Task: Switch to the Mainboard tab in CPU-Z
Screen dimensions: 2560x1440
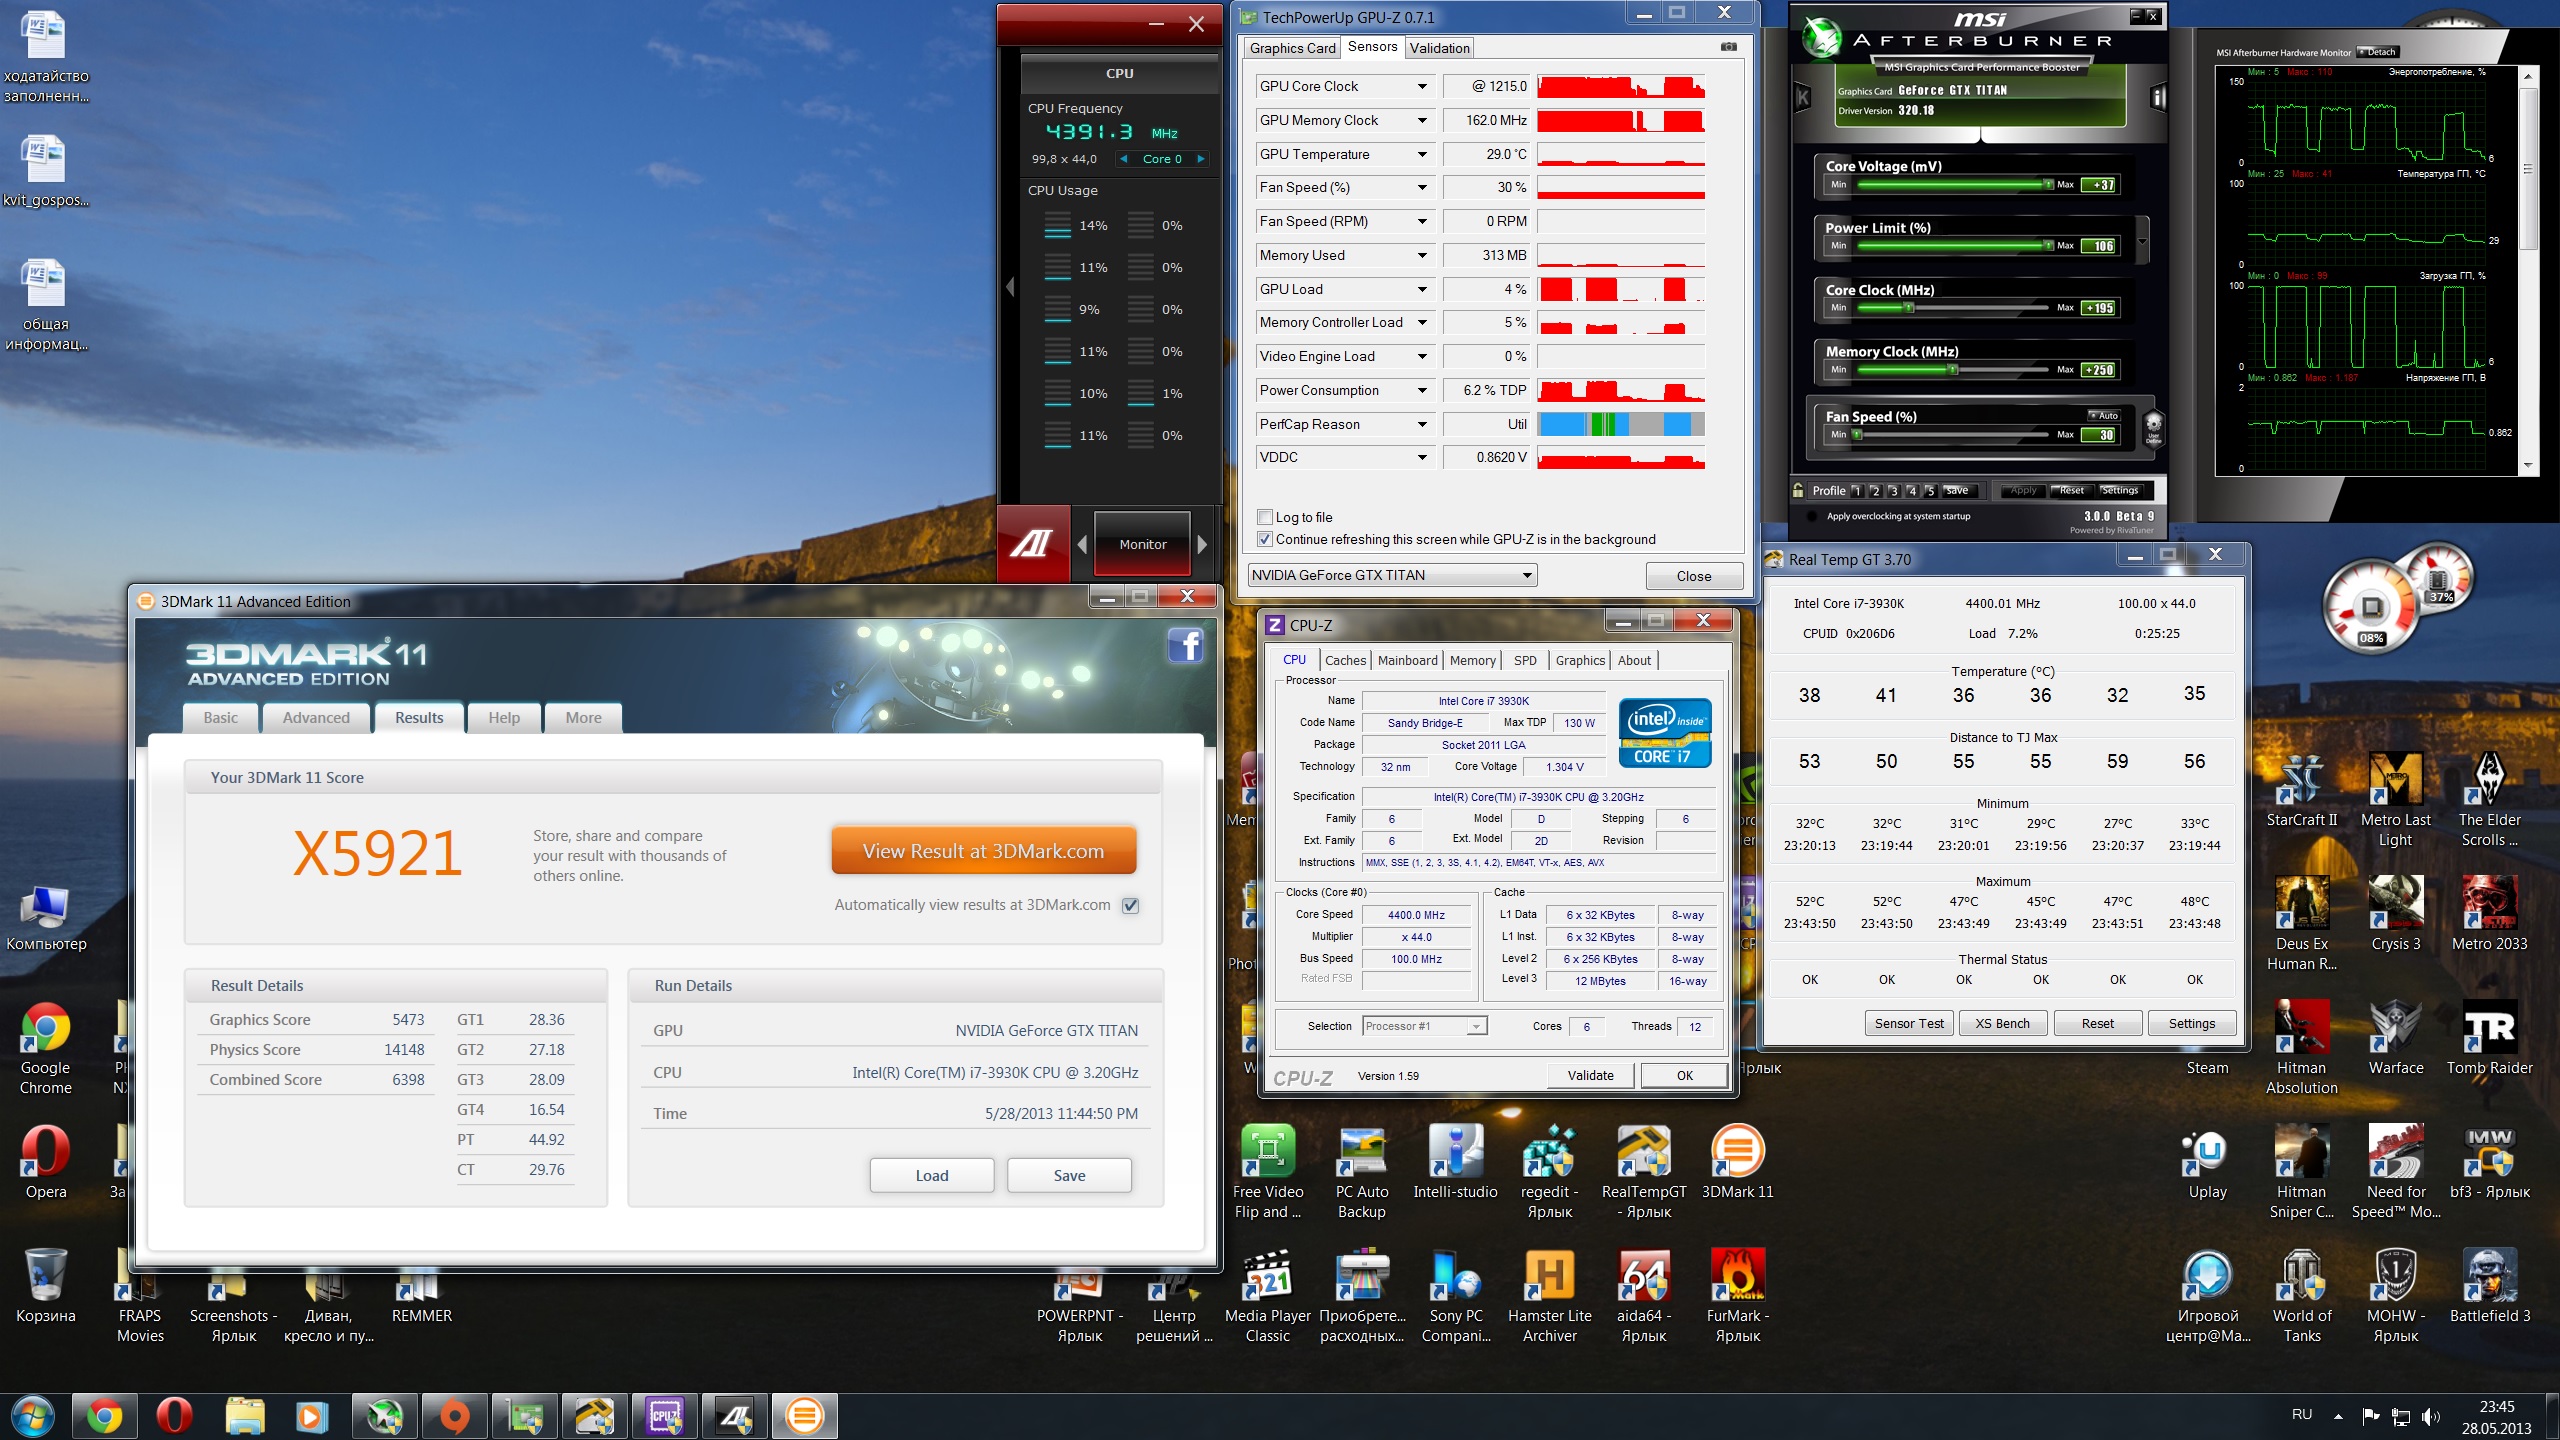Action: 1407,660
